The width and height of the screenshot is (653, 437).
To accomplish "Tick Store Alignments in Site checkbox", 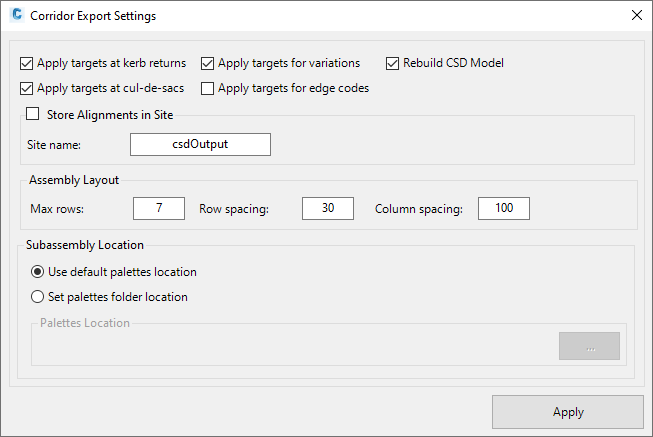I will coord(32,114).
